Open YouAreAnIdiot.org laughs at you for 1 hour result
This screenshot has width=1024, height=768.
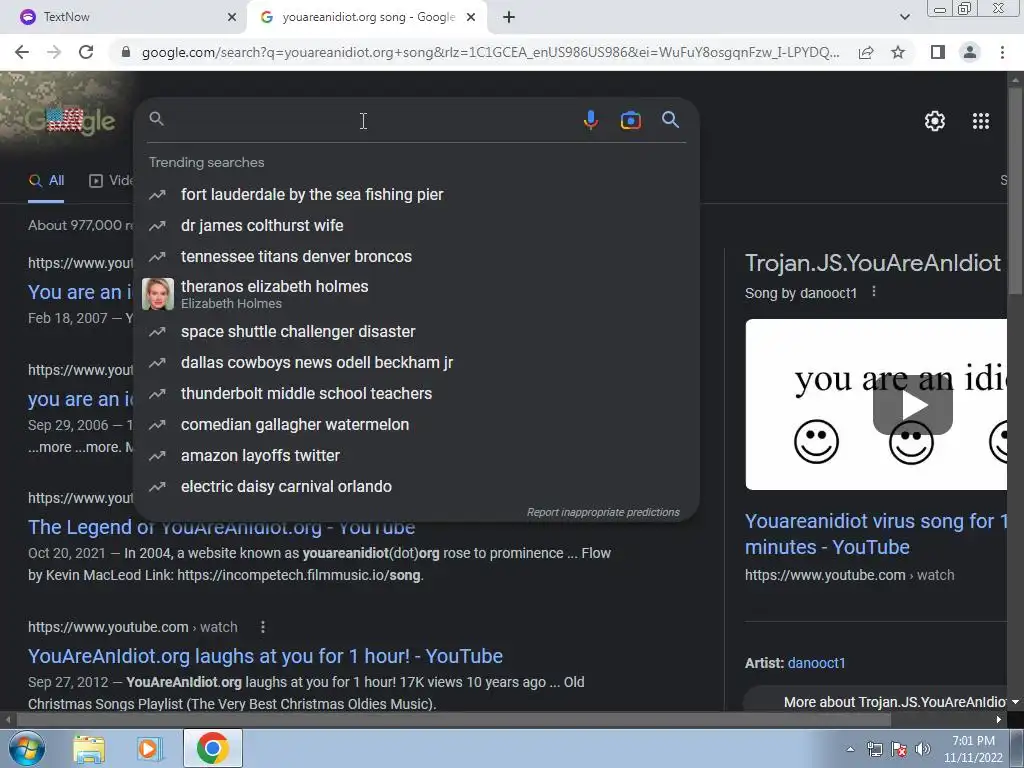click(265, 656)
